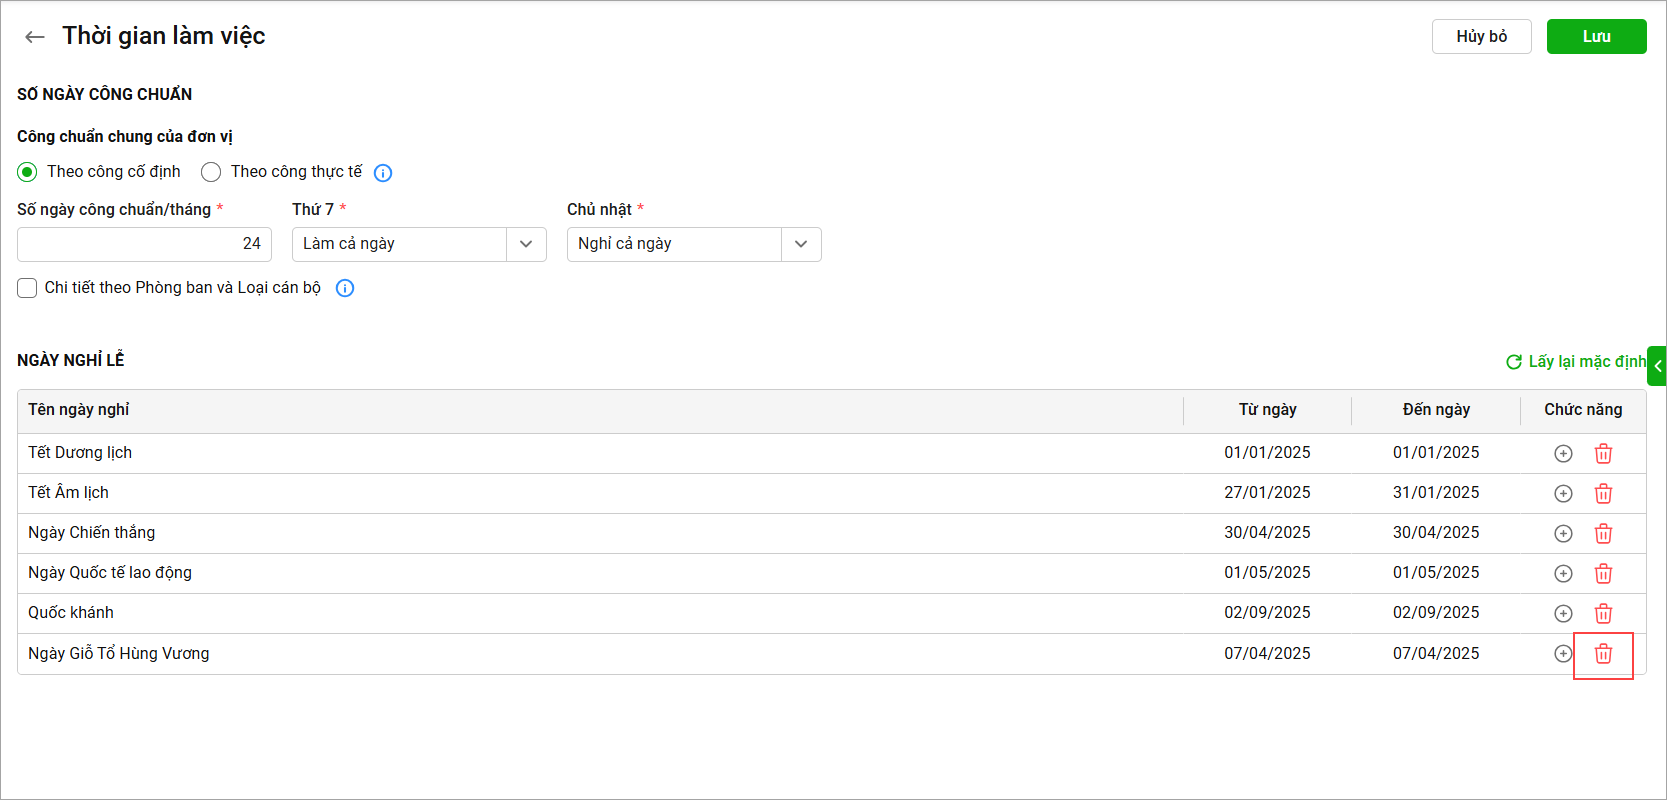The height and width of the screenshot is (800, 1667).
Task: Add a row after Tết Âm lịch
Action: [x=1563, y=493]
